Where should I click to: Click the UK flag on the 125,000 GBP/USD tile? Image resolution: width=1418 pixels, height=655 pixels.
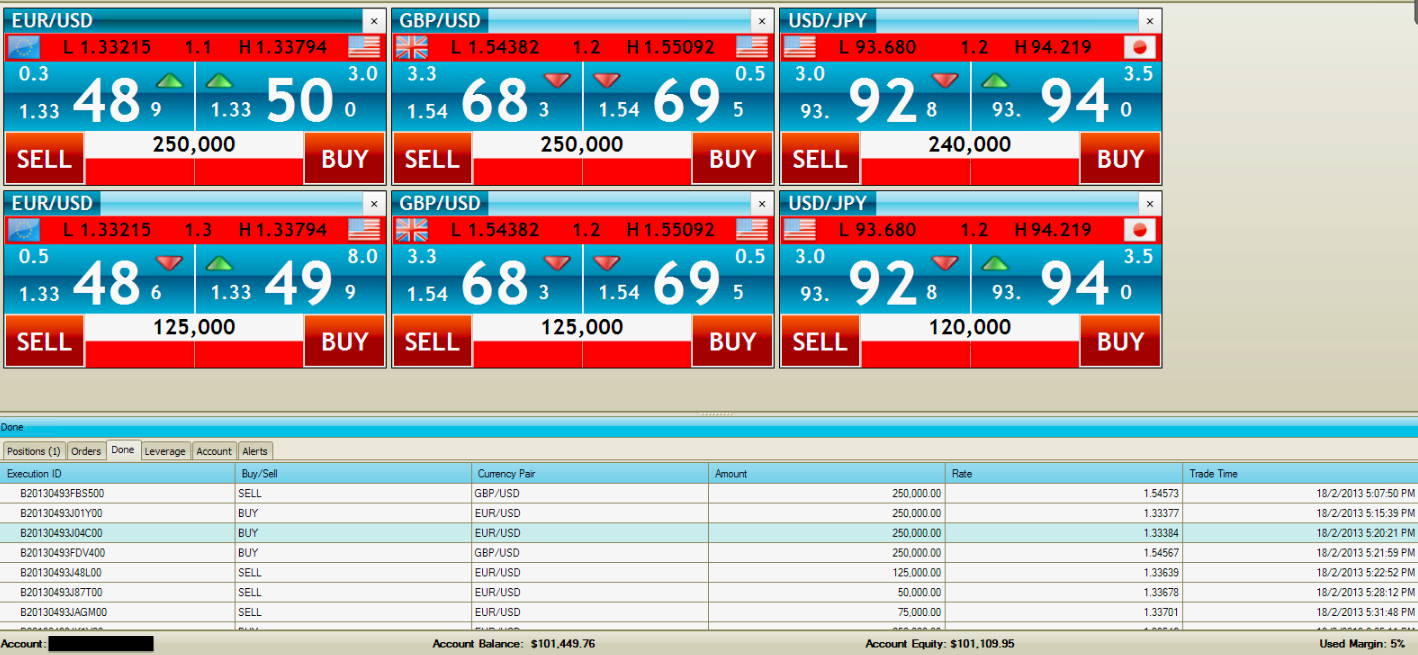click(411, 230)
